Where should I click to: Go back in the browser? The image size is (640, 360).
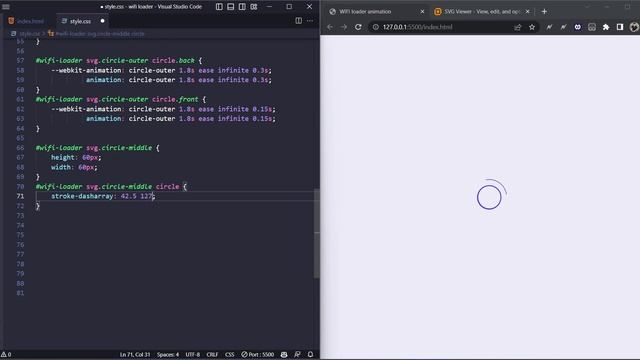(330, 27)
